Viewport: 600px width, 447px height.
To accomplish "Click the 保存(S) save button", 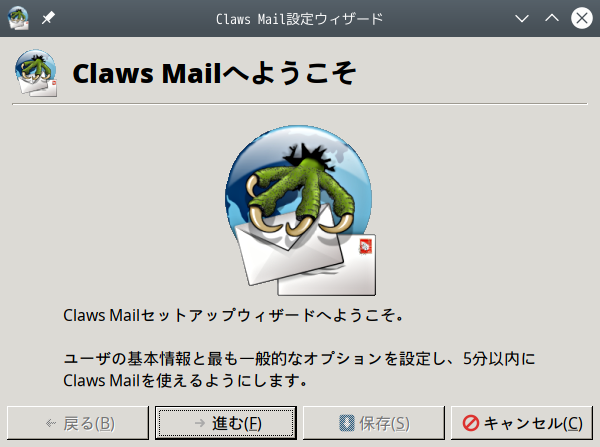I will point(374,423).
